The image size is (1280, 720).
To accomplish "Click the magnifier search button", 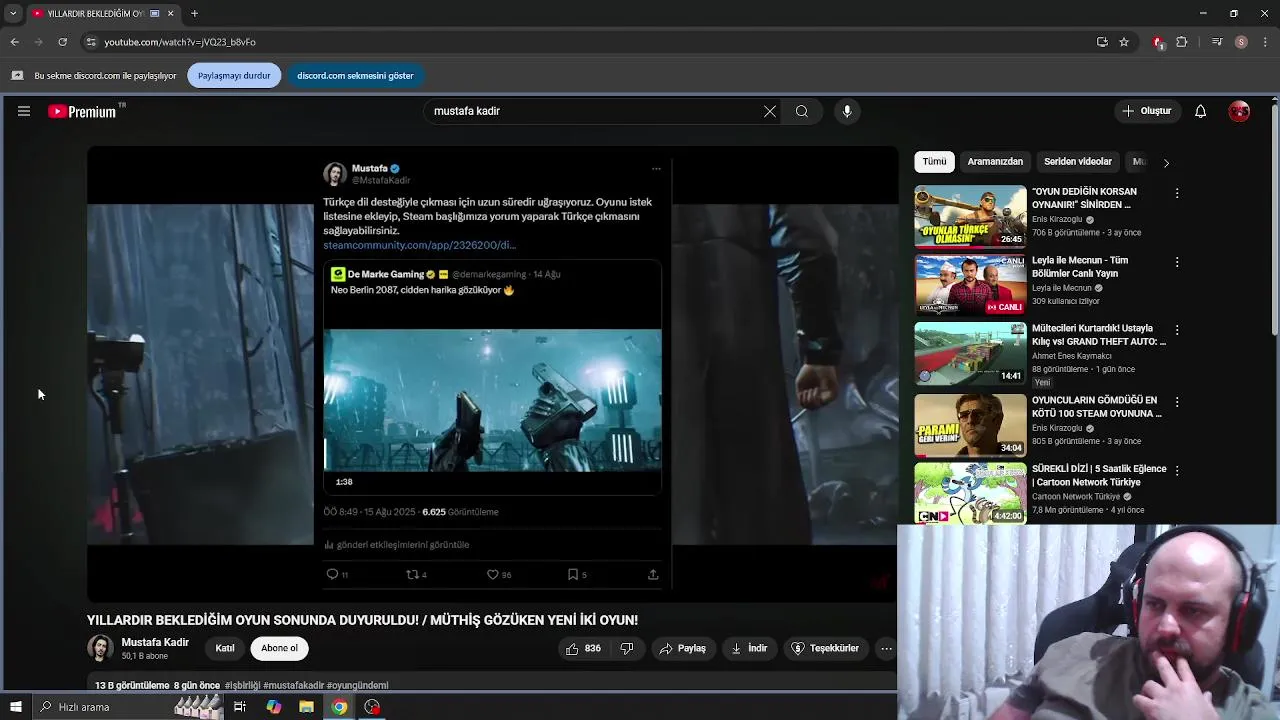I will pyautogui.click(x=802, y=111).
